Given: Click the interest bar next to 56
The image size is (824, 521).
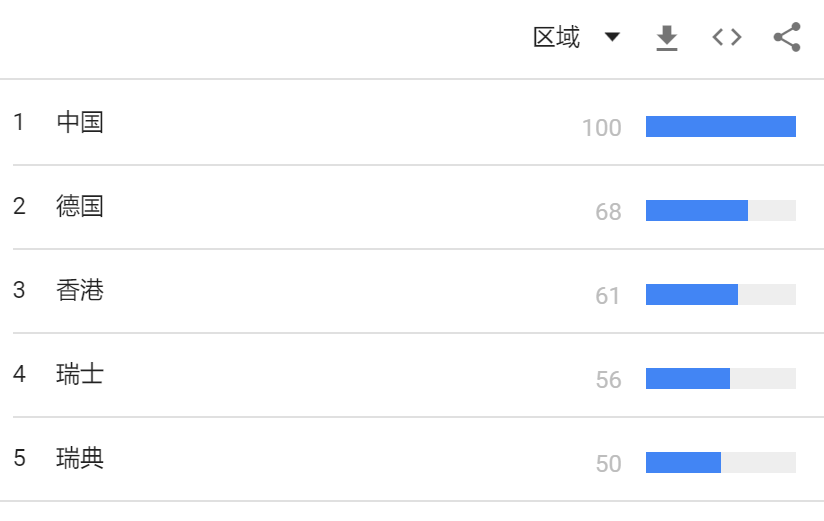Looking at the screenshot, I should click(720, 379).
